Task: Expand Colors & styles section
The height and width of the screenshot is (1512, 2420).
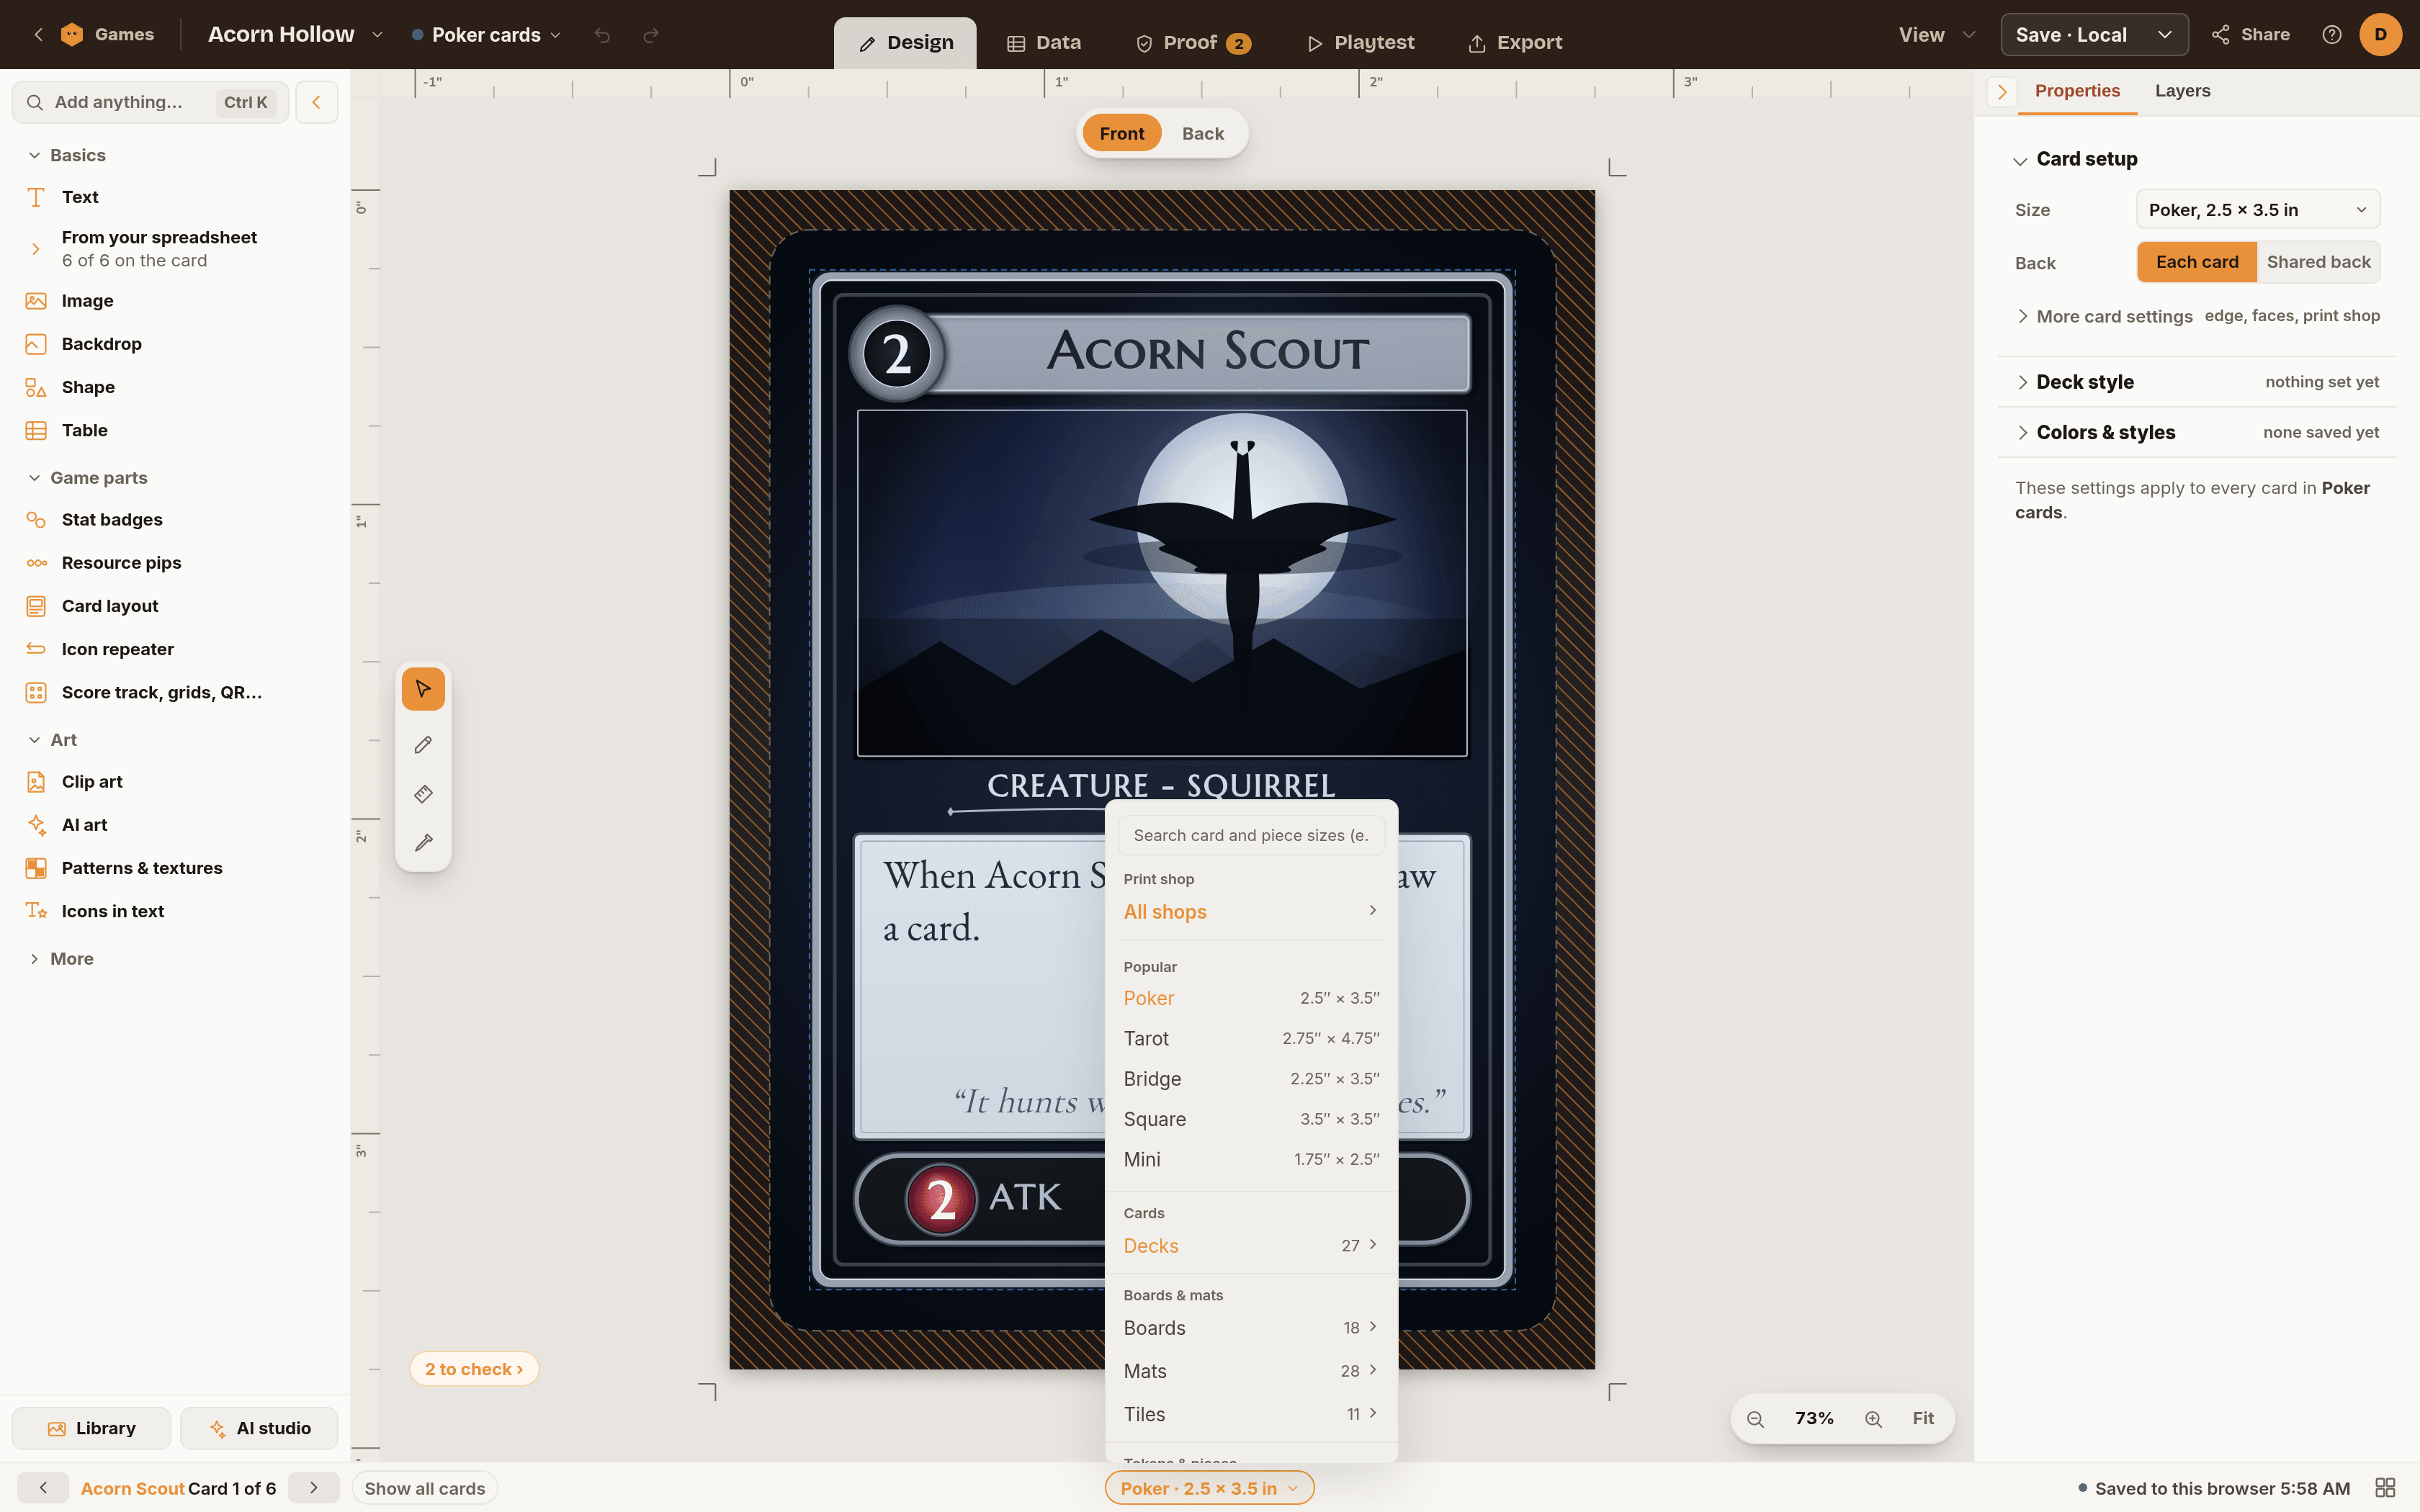Action: pyautogui.click(x=2197, y=432)
